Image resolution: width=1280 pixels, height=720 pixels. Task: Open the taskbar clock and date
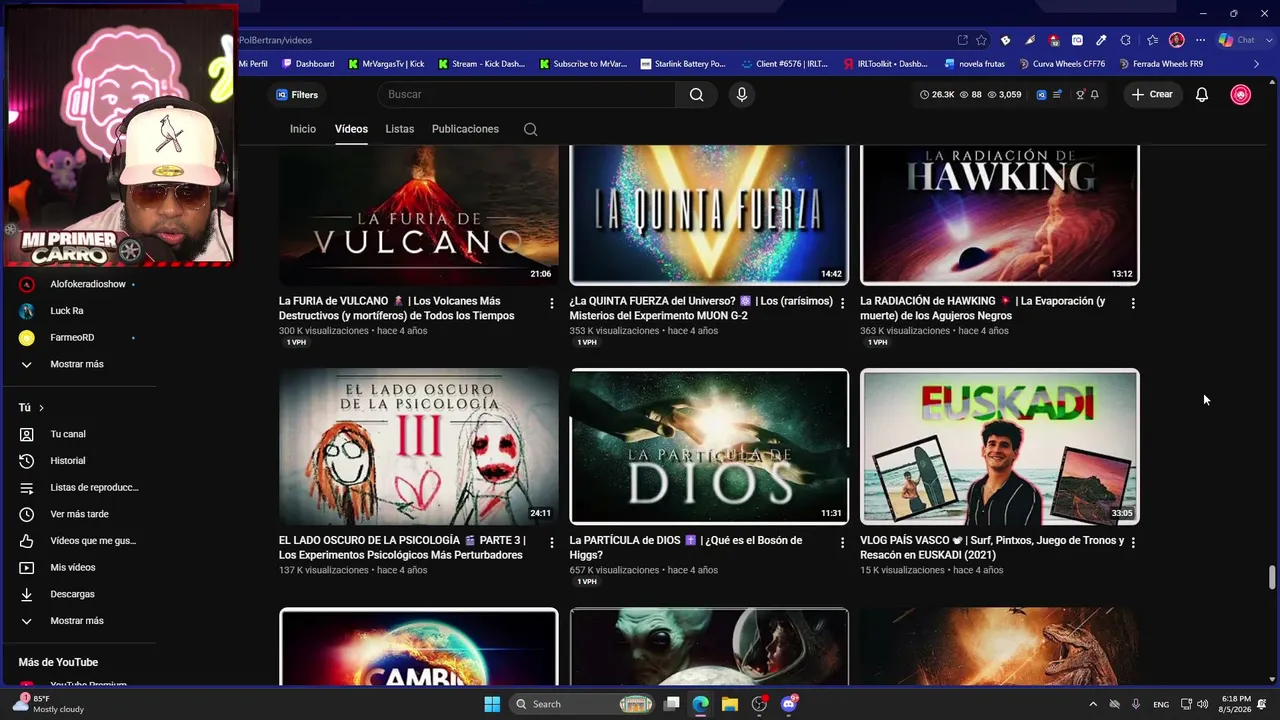(x=1236, y=704)
